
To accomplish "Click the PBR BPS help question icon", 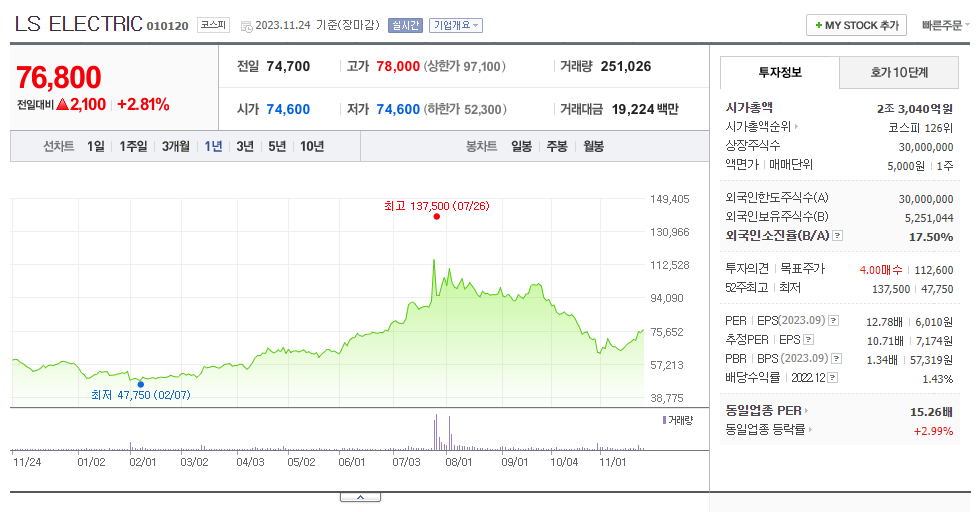I will [837, 359].
